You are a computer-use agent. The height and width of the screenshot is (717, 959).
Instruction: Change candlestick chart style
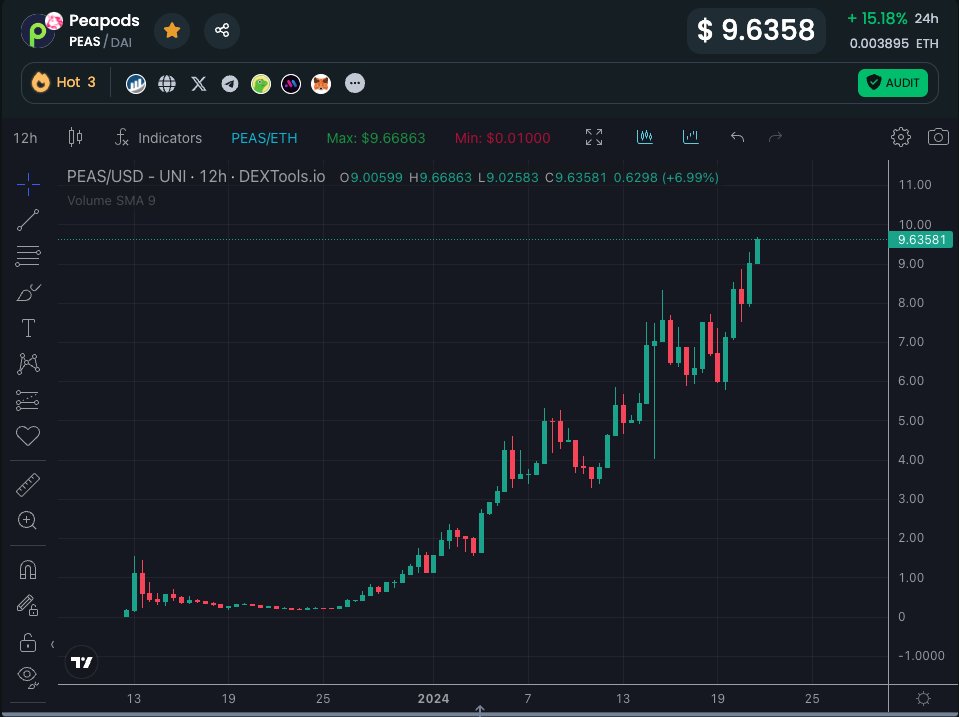75,137
